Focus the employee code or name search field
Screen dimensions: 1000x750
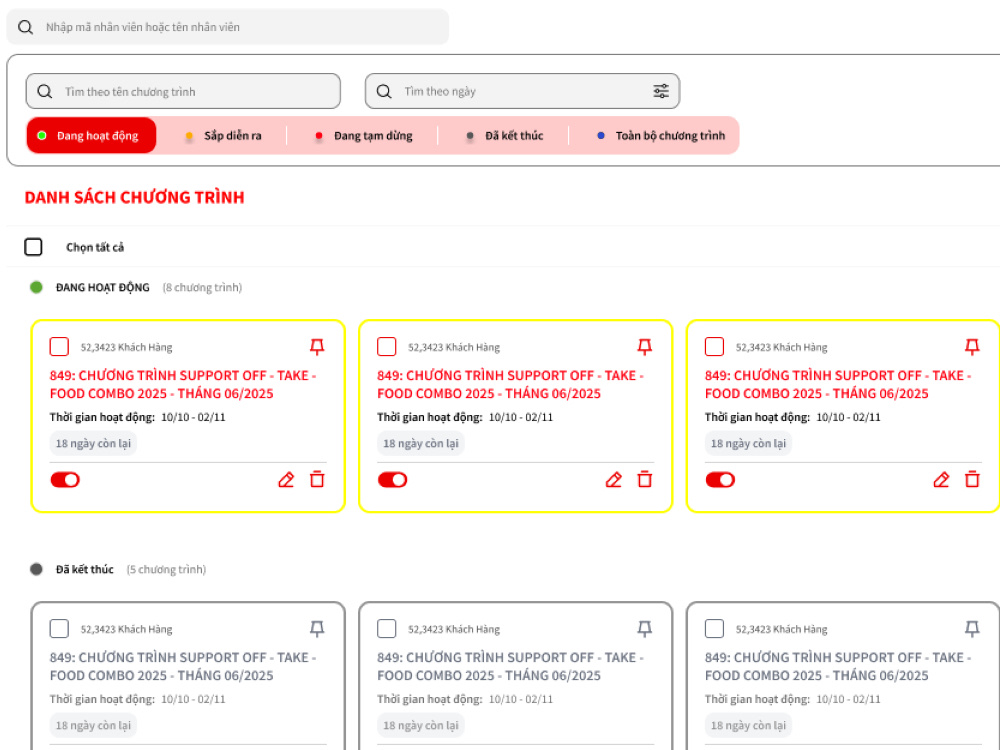(228, 27)
